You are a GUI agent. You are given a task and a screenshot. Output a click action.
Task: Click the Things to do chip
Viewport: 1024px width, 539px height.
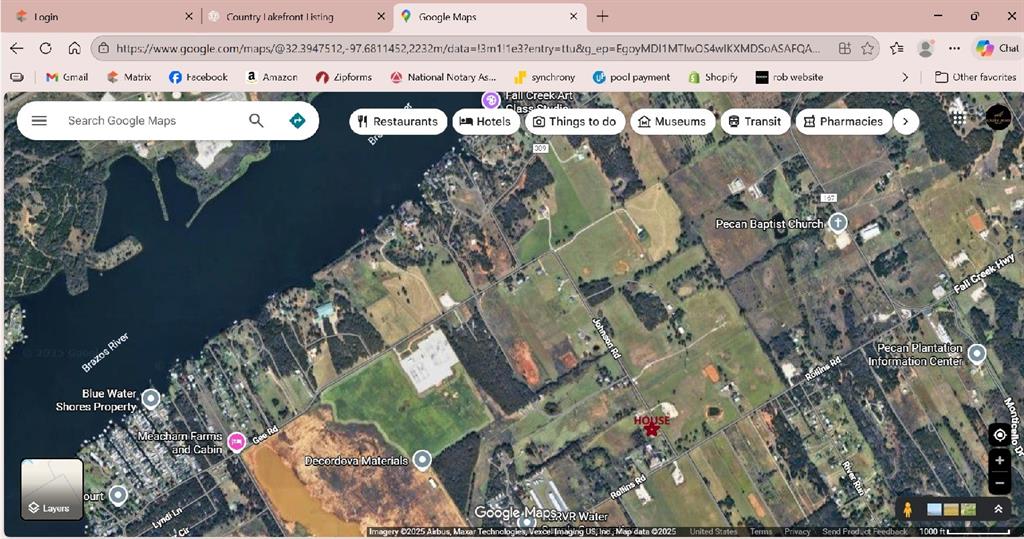pyautogui.click(x=575, y=122)
